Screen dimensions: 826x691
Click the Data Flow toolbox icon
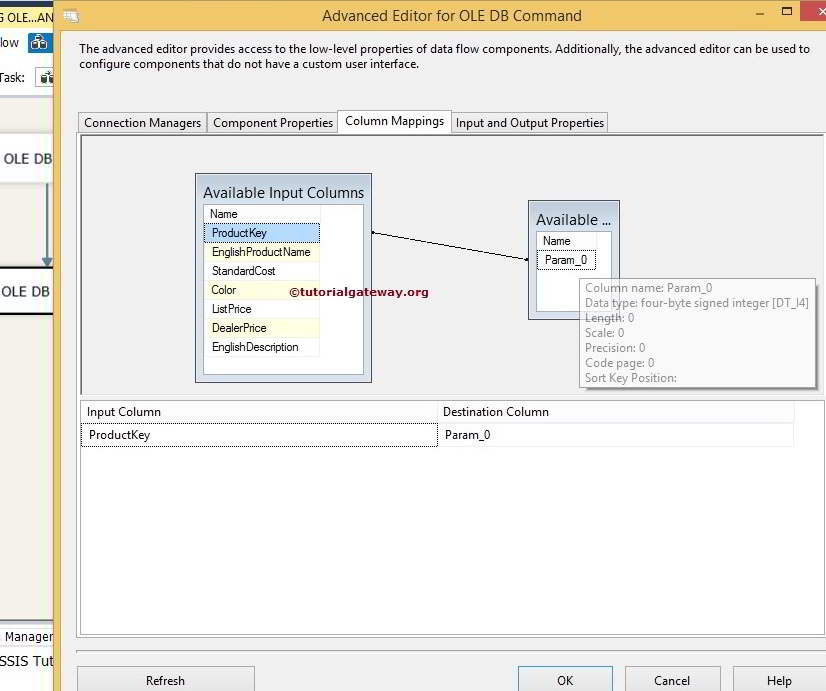(x=39, y=43)
